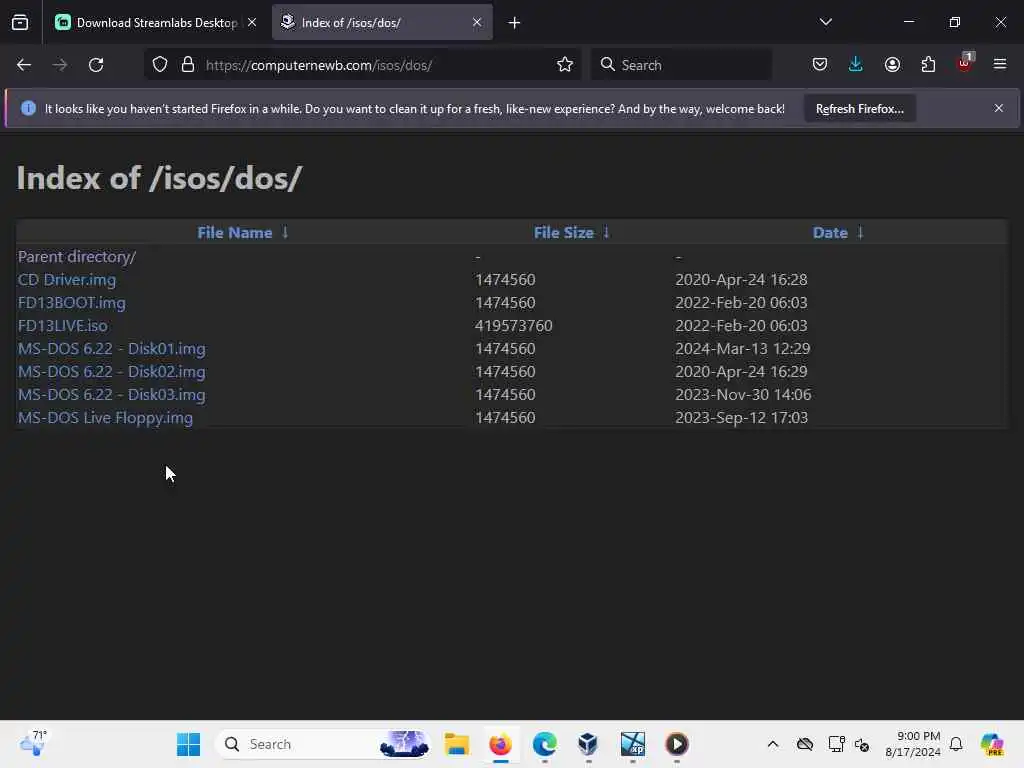
Task: Sort listing by Date
Action: click(x=830, y=232)
